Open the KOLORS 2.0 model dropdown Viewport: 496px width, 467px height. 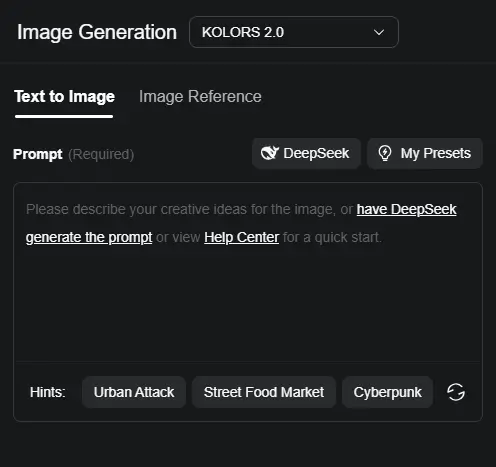[x=294, y=32]
